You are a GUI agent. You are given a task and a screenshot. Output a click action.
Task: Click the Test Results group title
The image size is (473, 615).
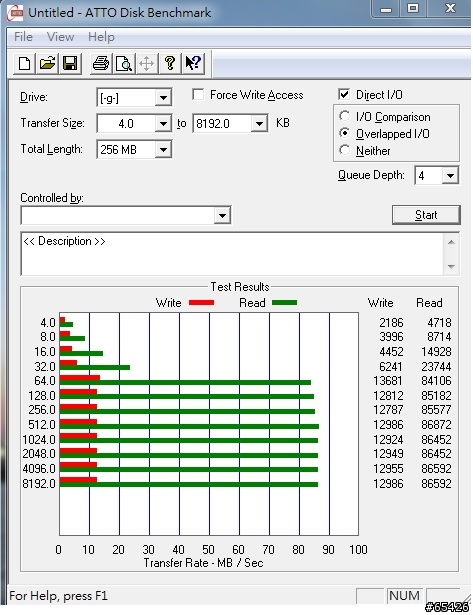pyautogui.click(x=240, y=287)
